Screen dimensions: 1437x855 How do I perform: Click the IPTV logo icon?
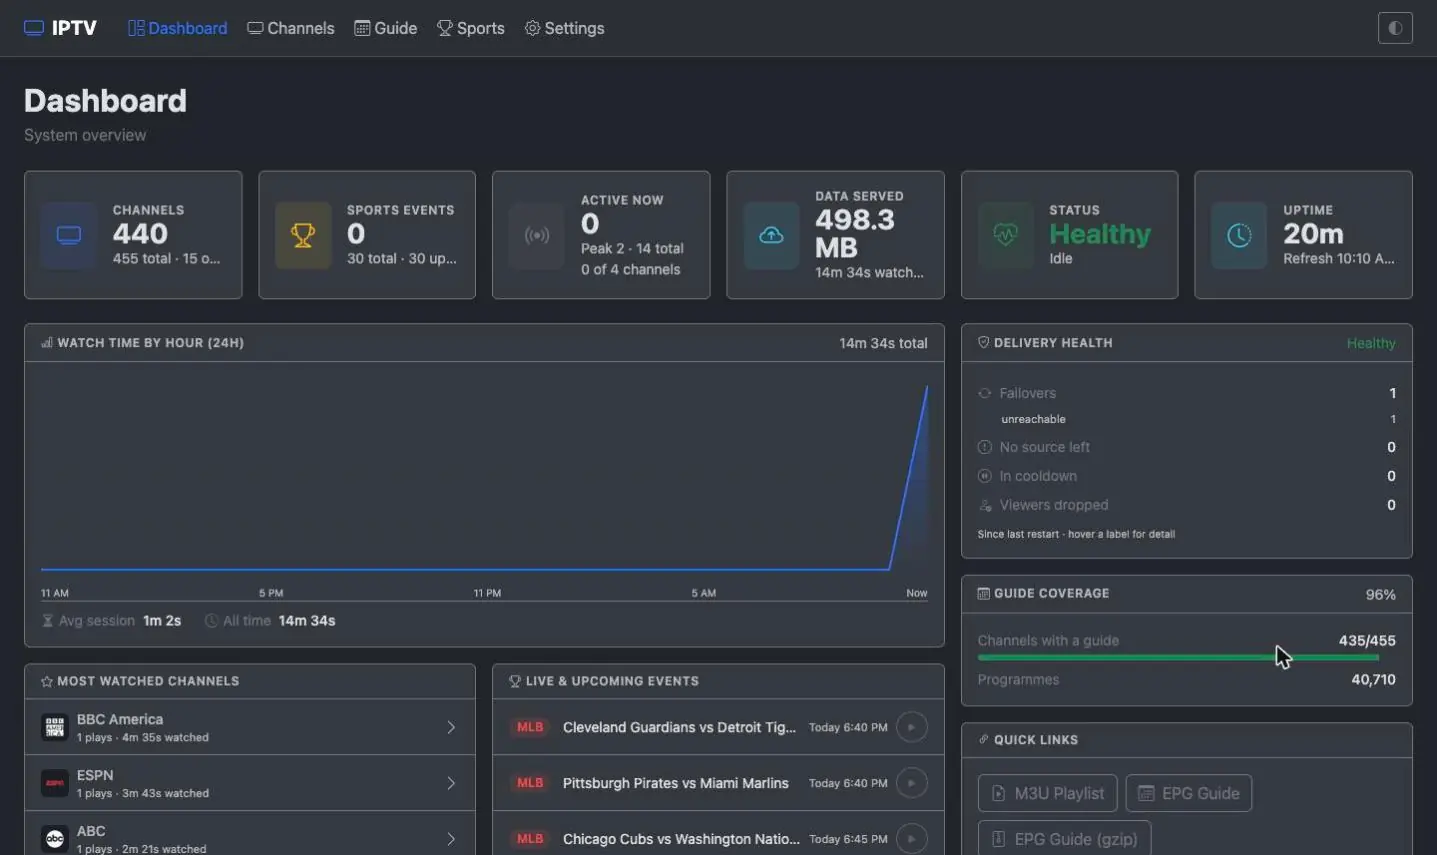click(x=34, y=28)
